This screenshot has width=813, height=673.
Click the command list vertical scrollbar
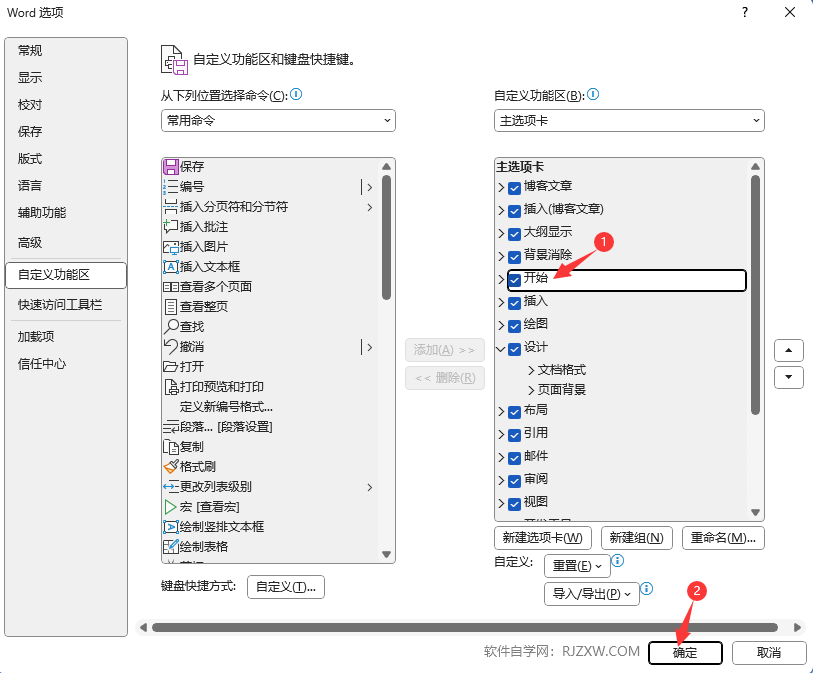coord(386,237)
